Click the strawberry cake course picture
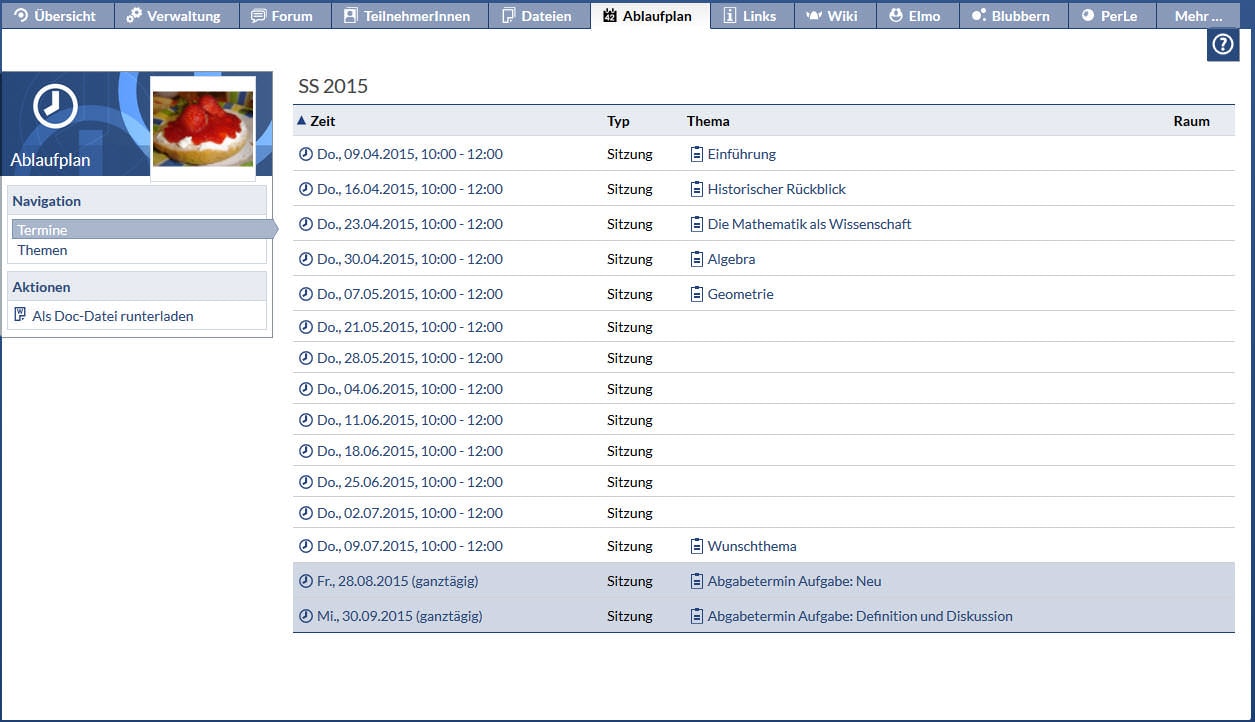Image resolution: width=1255 pixels, height=722 pixels. (x=202, y=128)
